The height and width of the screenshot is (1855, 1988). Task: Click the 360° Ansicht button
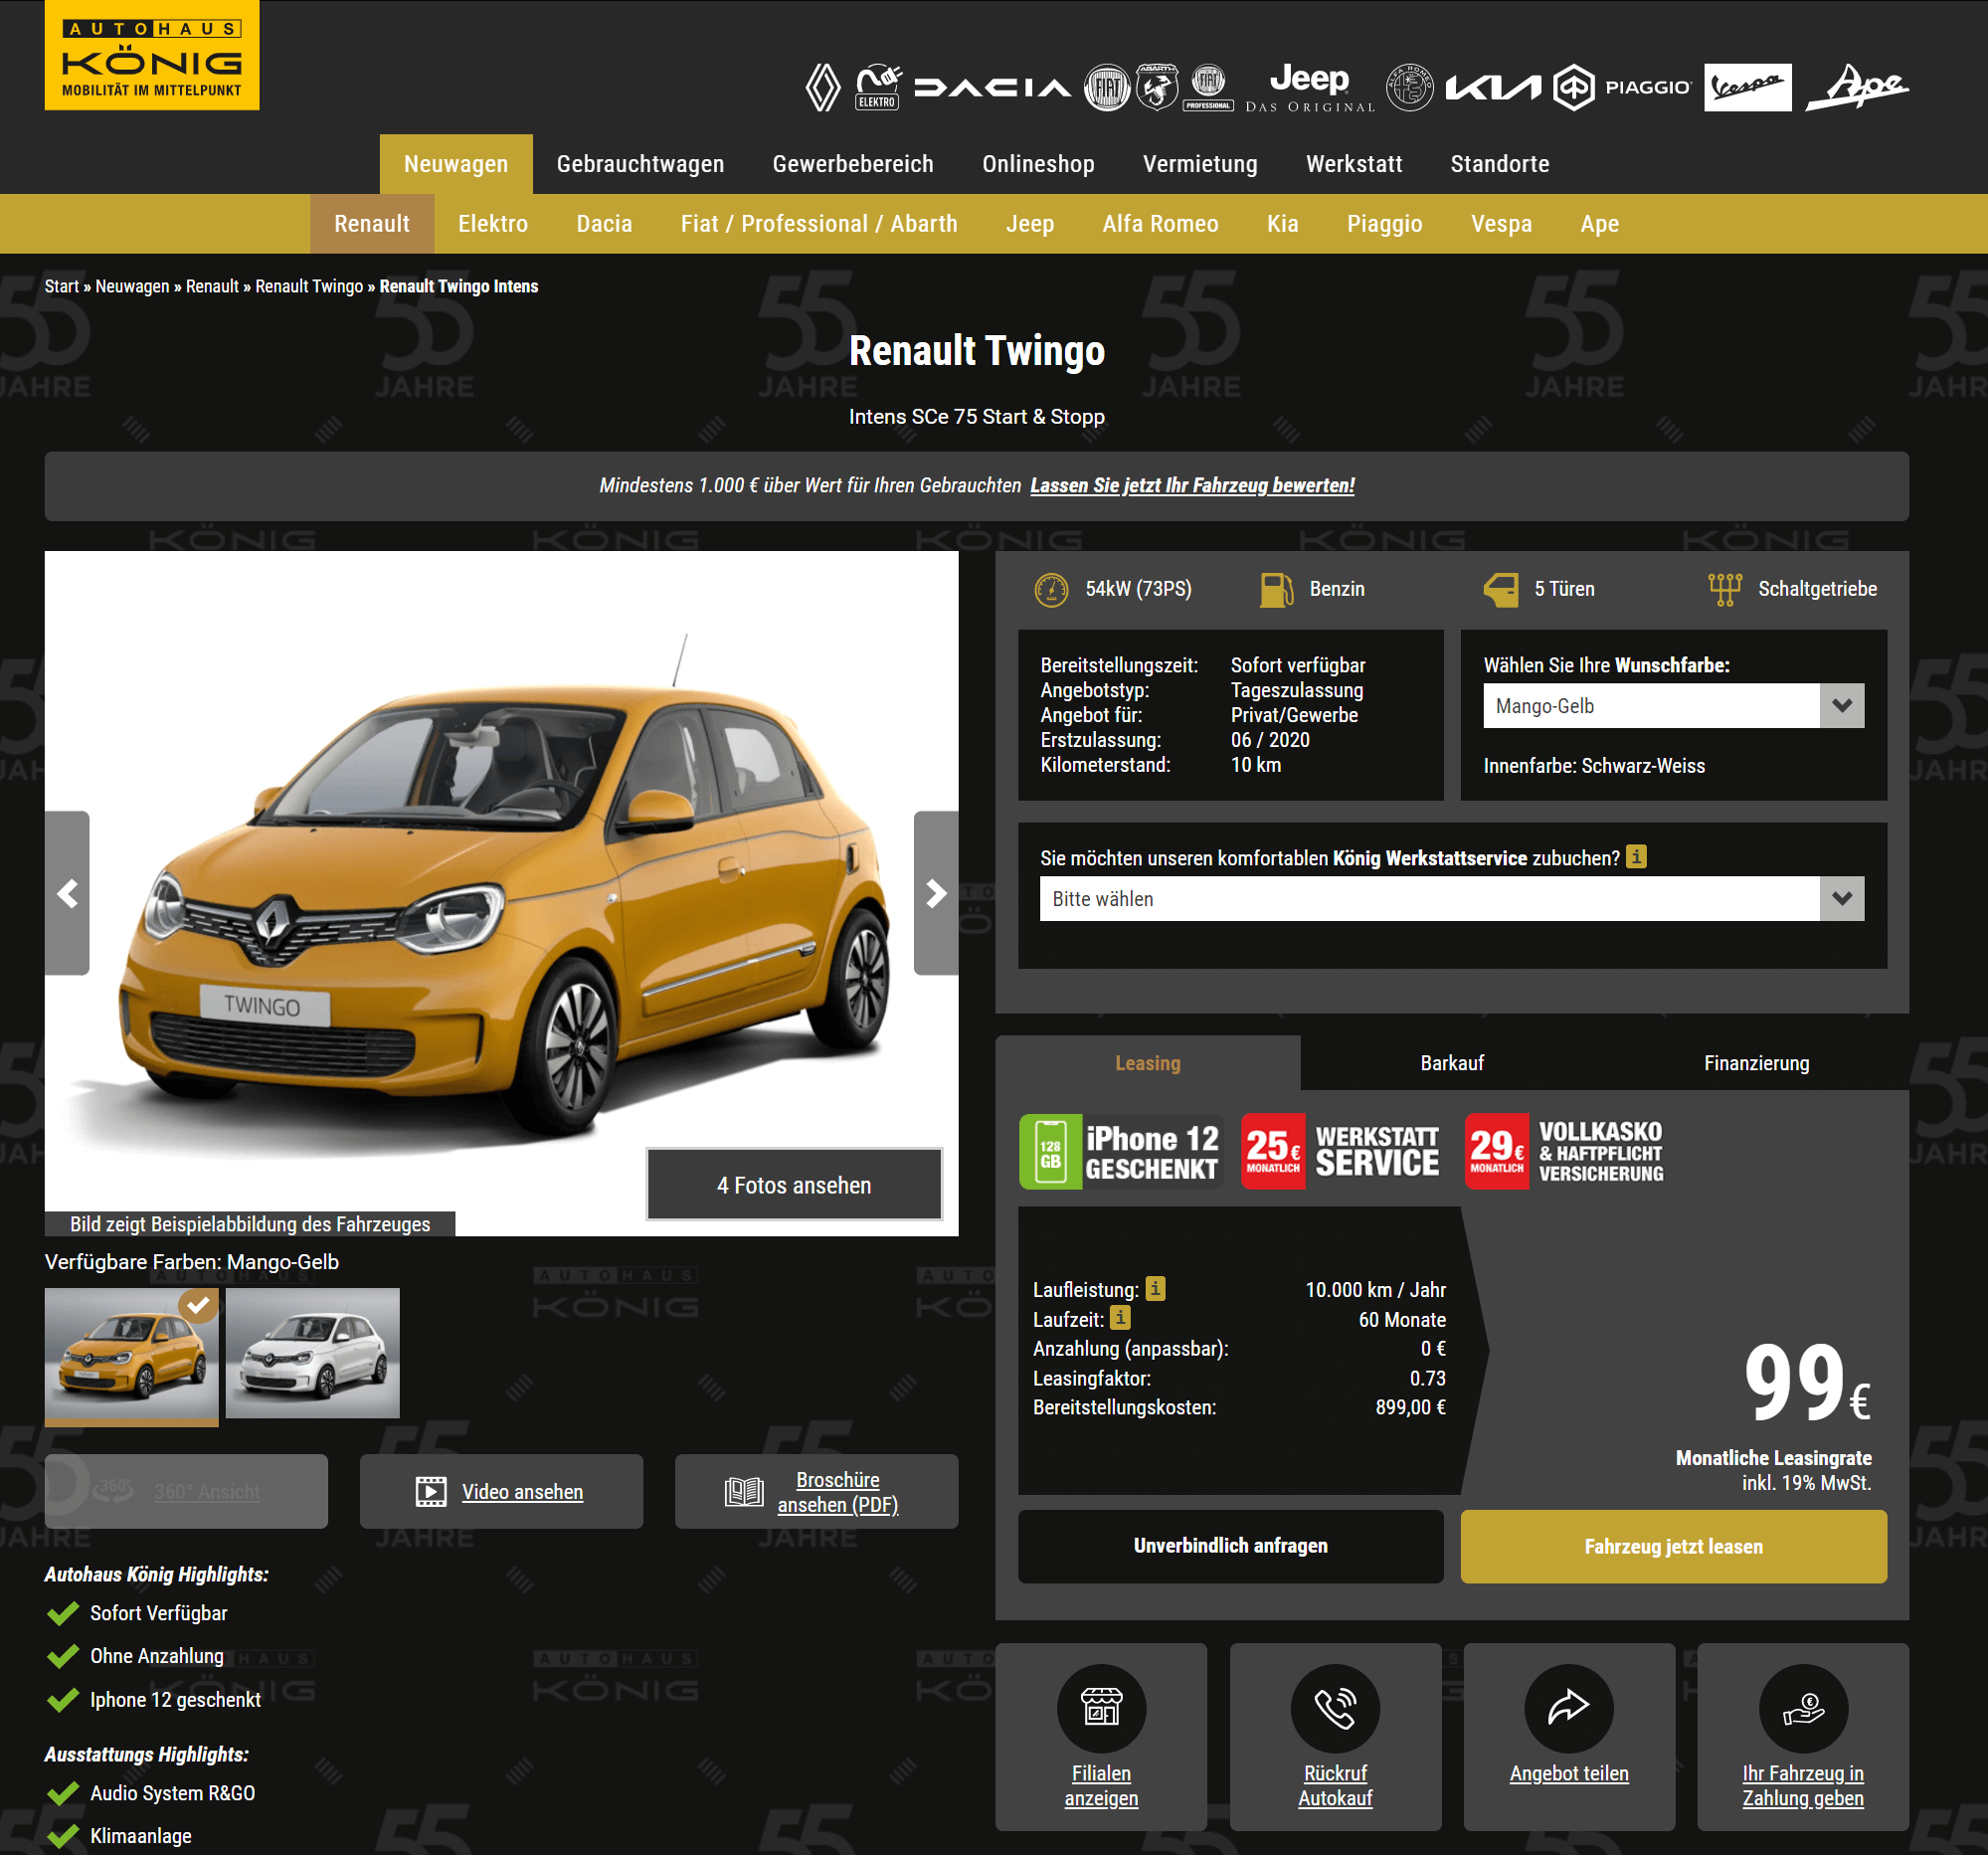tap(186, 1491)
